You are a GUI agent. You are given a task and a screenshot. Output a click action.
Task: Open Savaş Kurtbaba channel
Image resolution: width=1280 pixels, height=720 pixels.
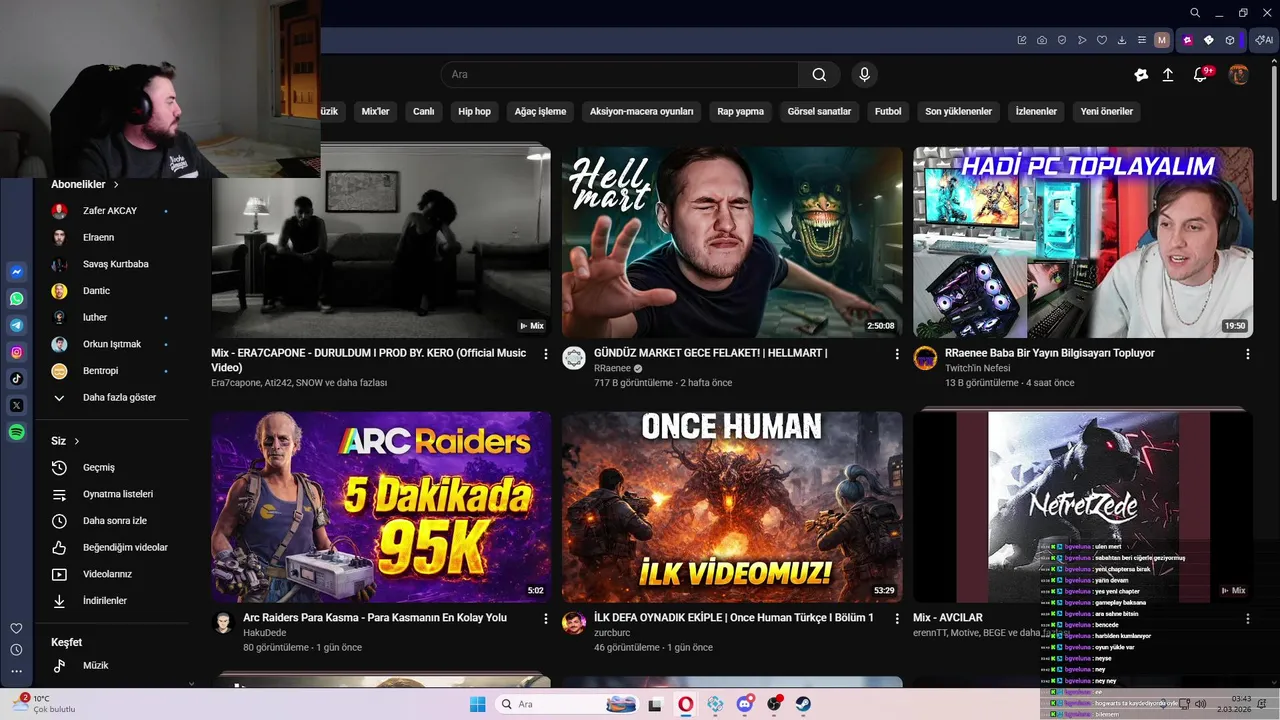click(117, 264)
